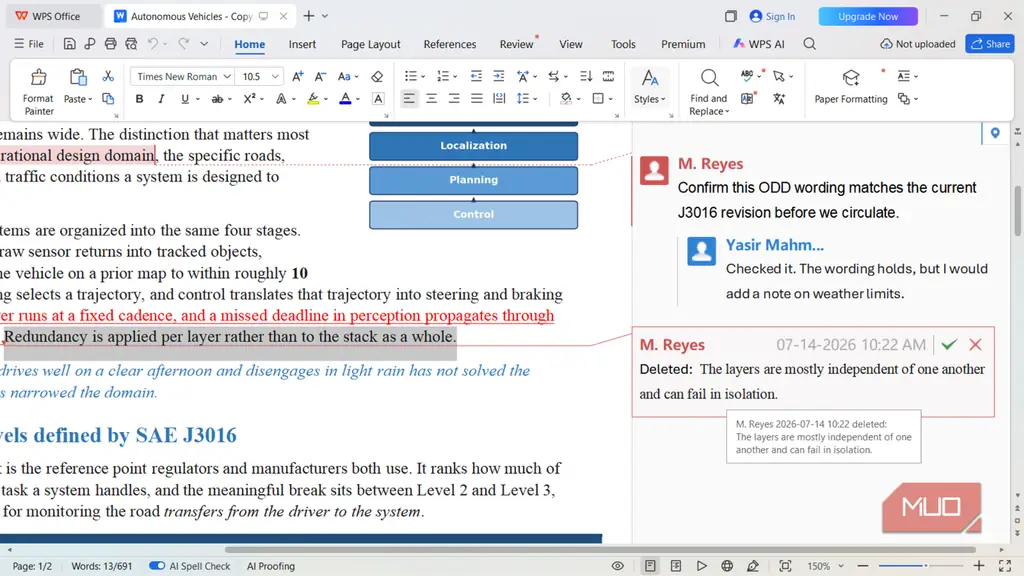Open the File menu
Image resolution: width=1024 pixels, height=576 pixels.
(x=29, y=44)
